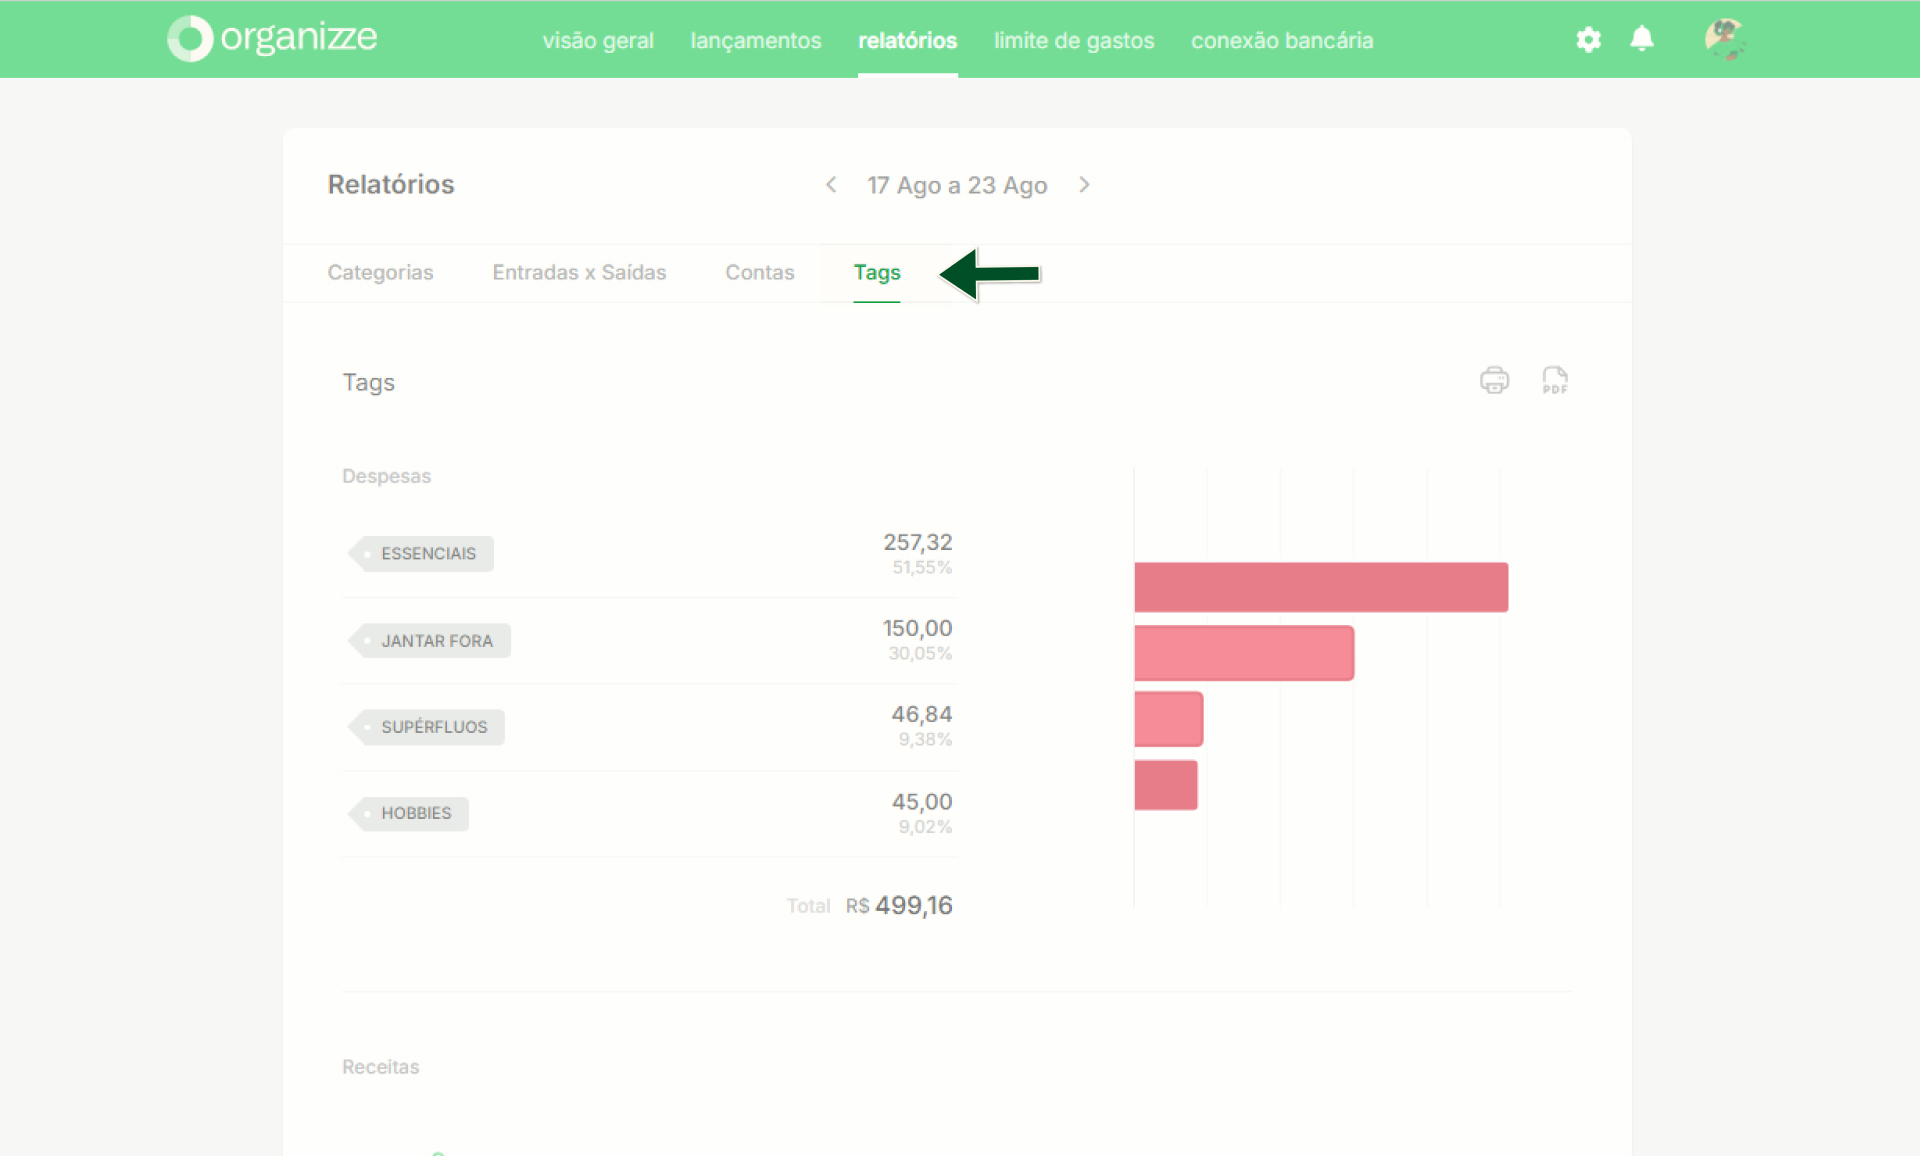
Task: Print the Tags report
Action: point(1494,381)
